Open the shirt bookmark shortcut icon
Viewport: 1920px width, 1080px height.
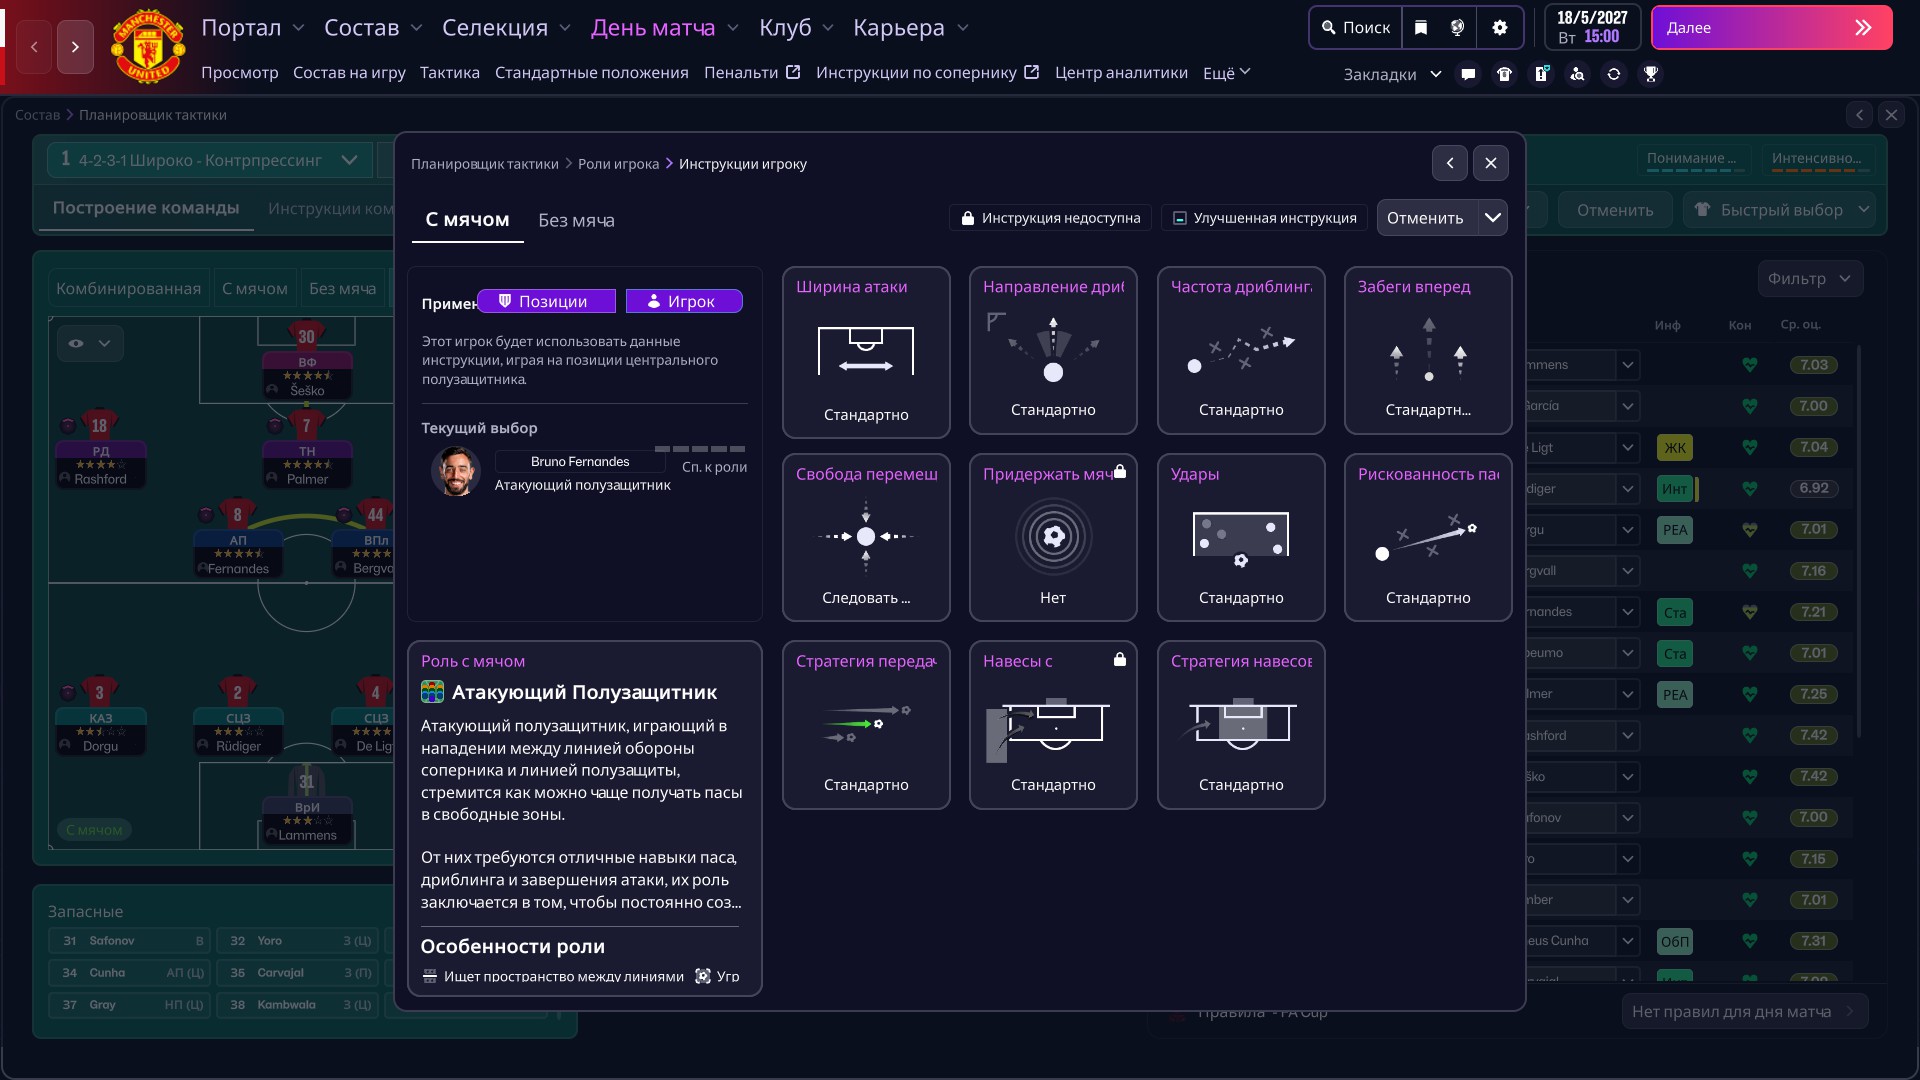point(1504,74)
